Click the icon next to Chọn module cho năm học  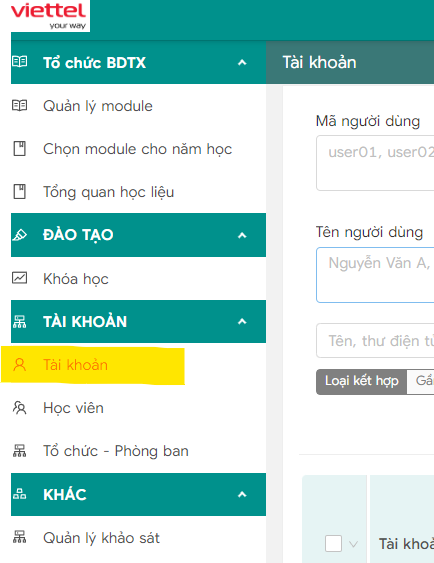click(19, 149)
